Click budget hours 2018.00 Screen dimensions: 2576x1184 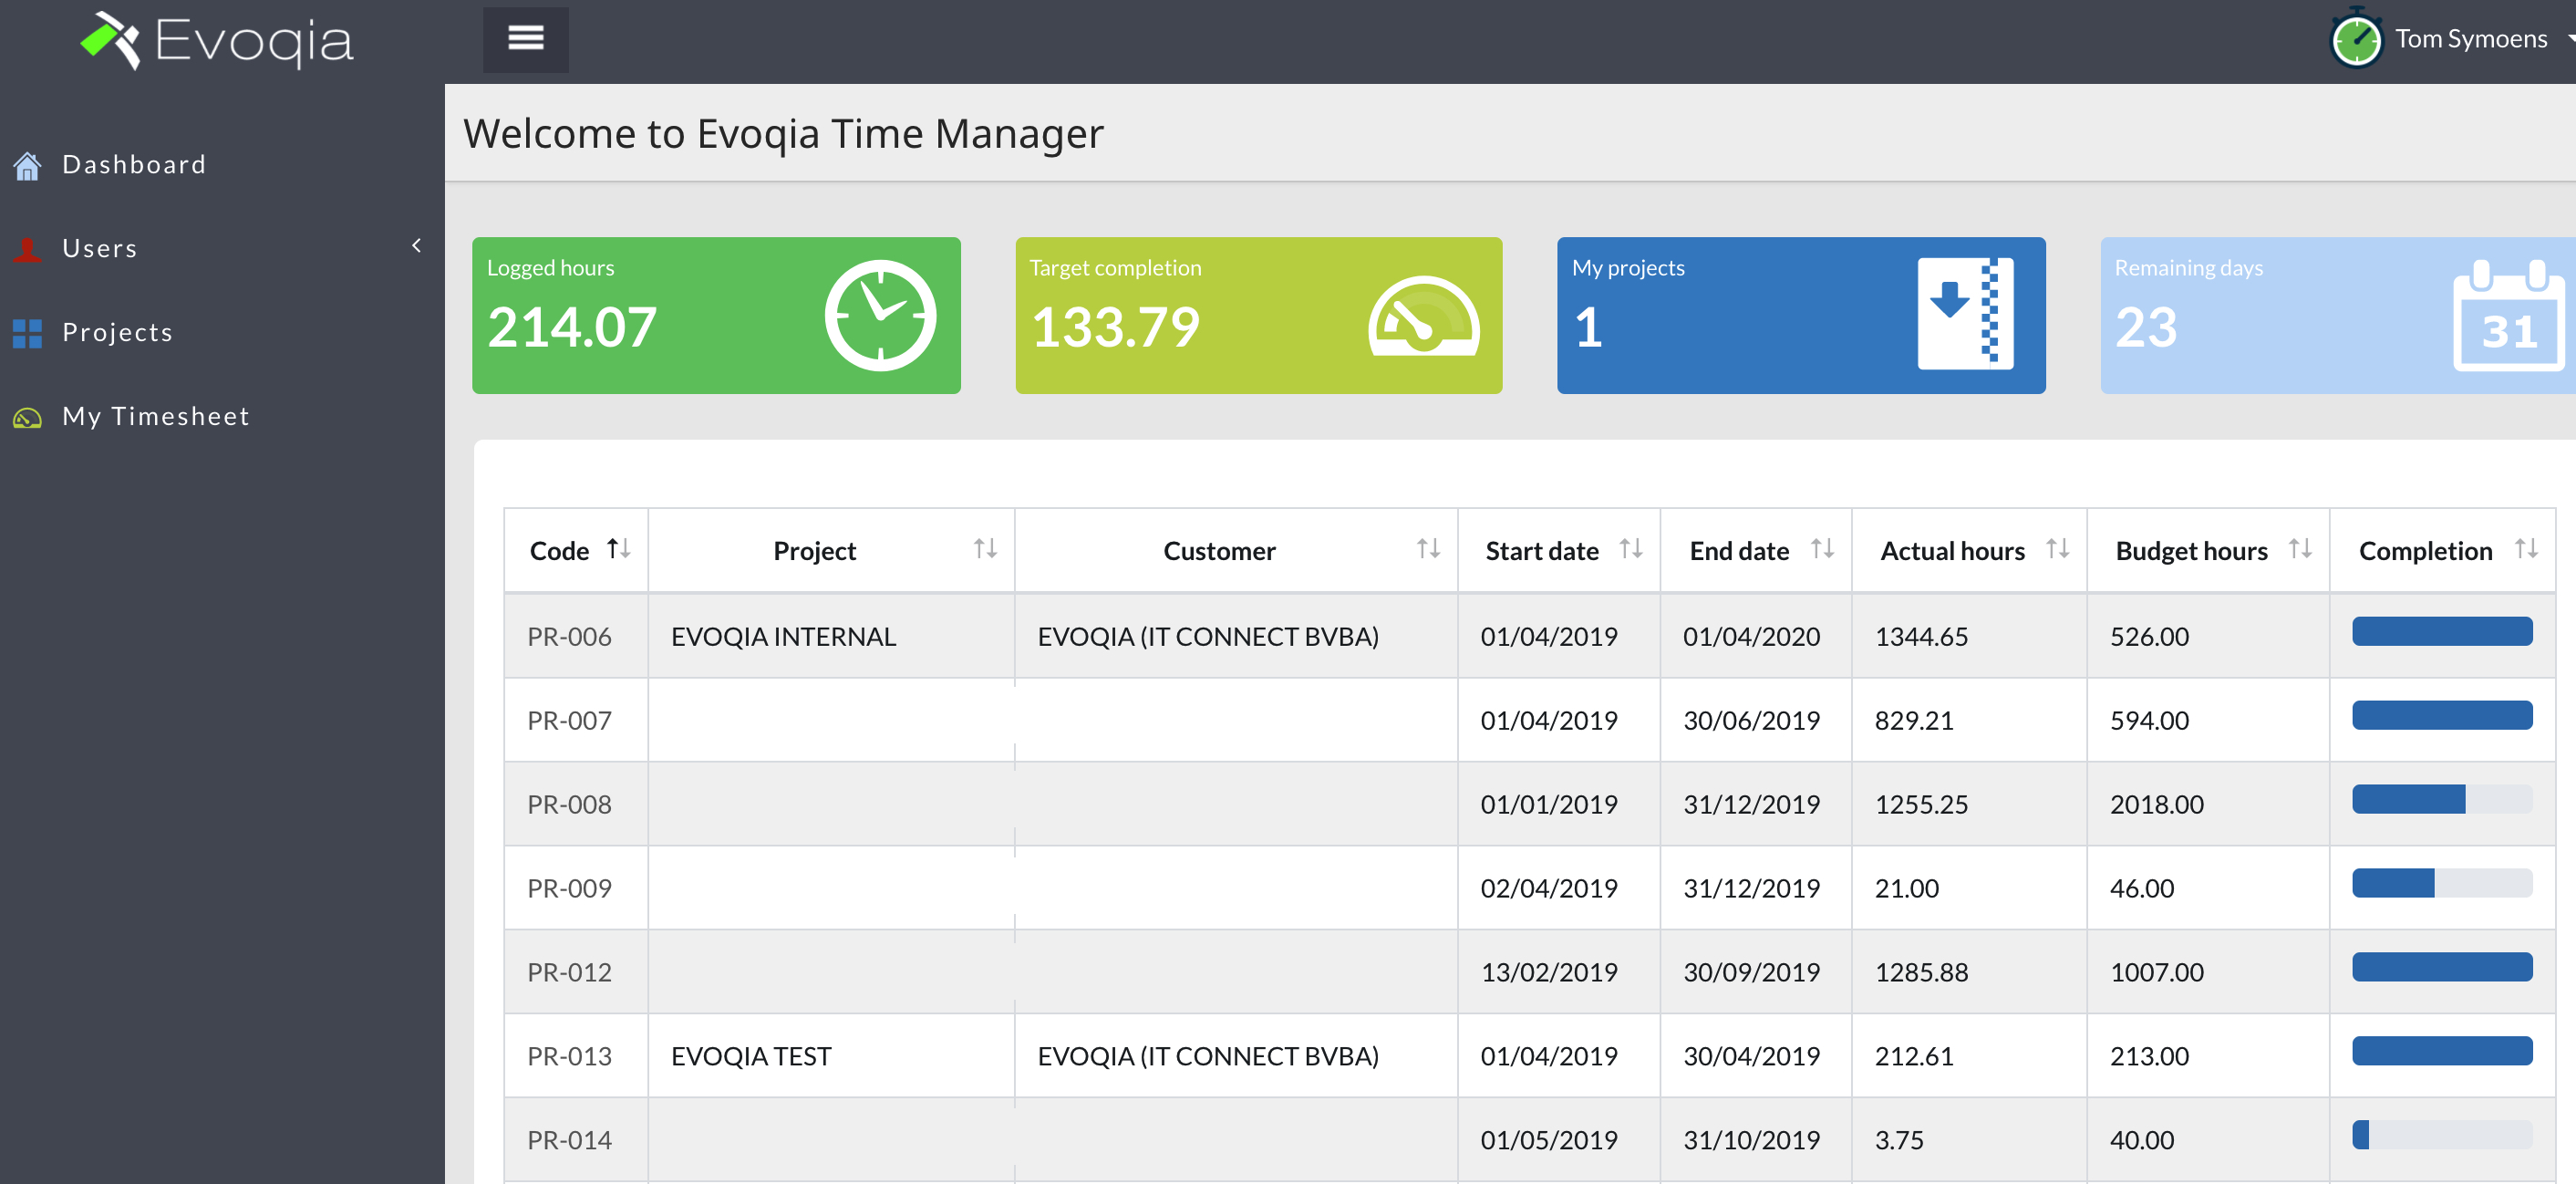click(2156, 805)
